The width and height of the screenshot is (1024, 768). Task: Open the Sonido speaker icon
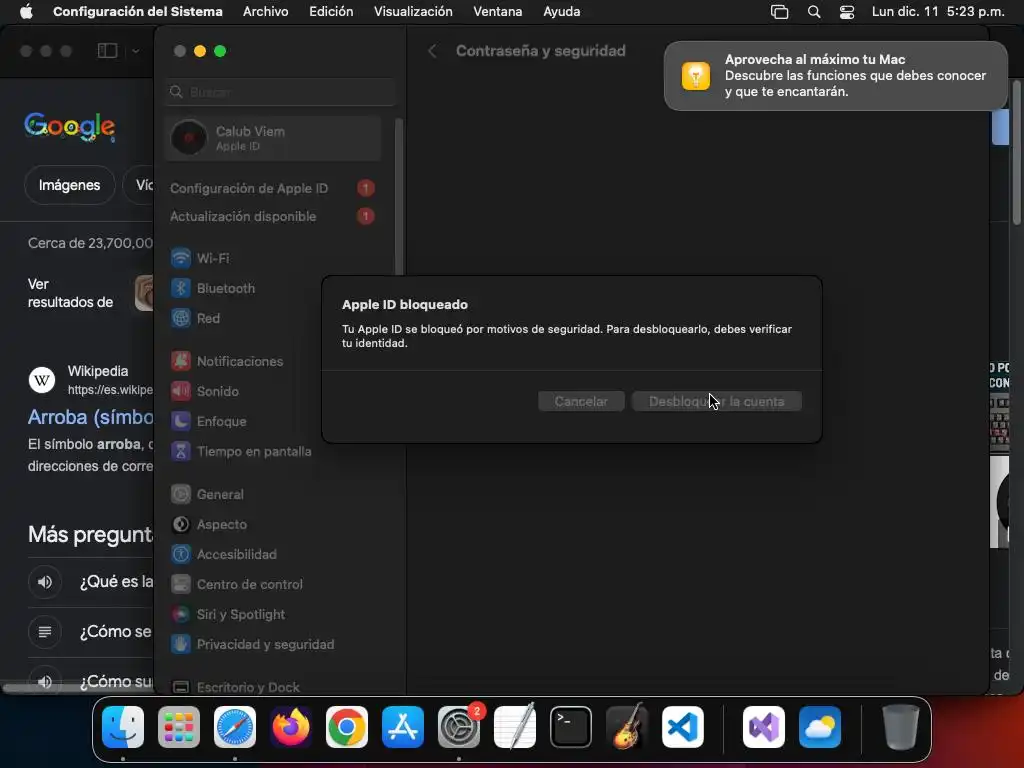click(x=181, y=391)
